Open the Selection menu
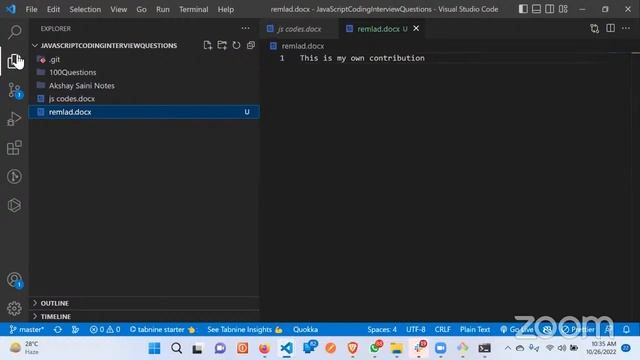 85,9
